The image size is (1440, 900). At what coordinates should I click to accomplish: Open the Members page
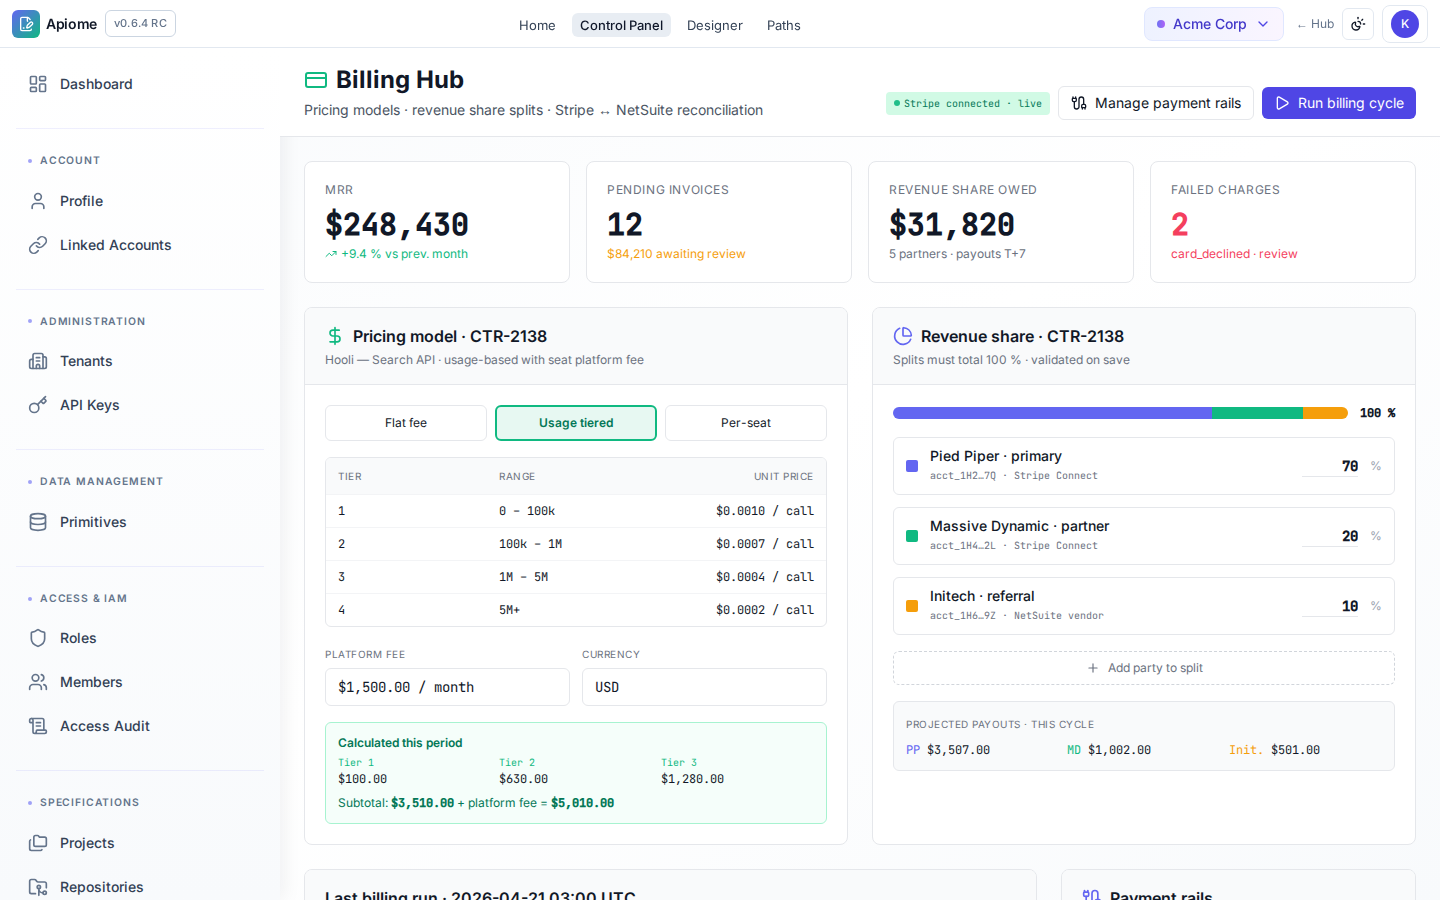(x=140, y=682)
